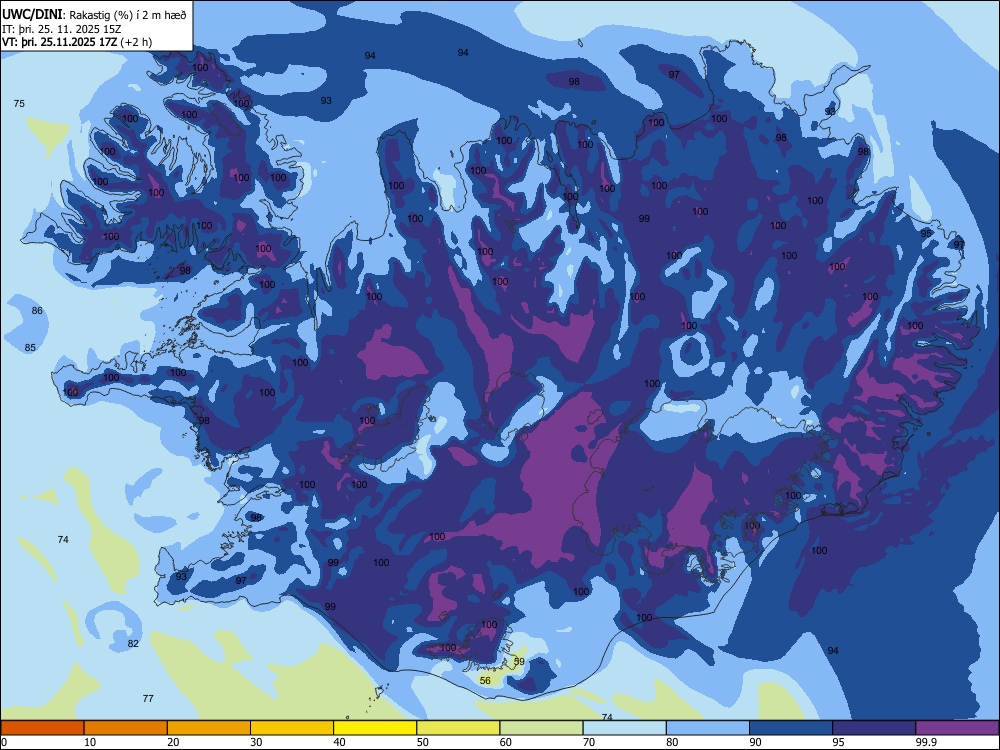
Task: Select the 95–99.9 dark indigo legend swatch
Action: pyautogui.click(x=874, y=728)
